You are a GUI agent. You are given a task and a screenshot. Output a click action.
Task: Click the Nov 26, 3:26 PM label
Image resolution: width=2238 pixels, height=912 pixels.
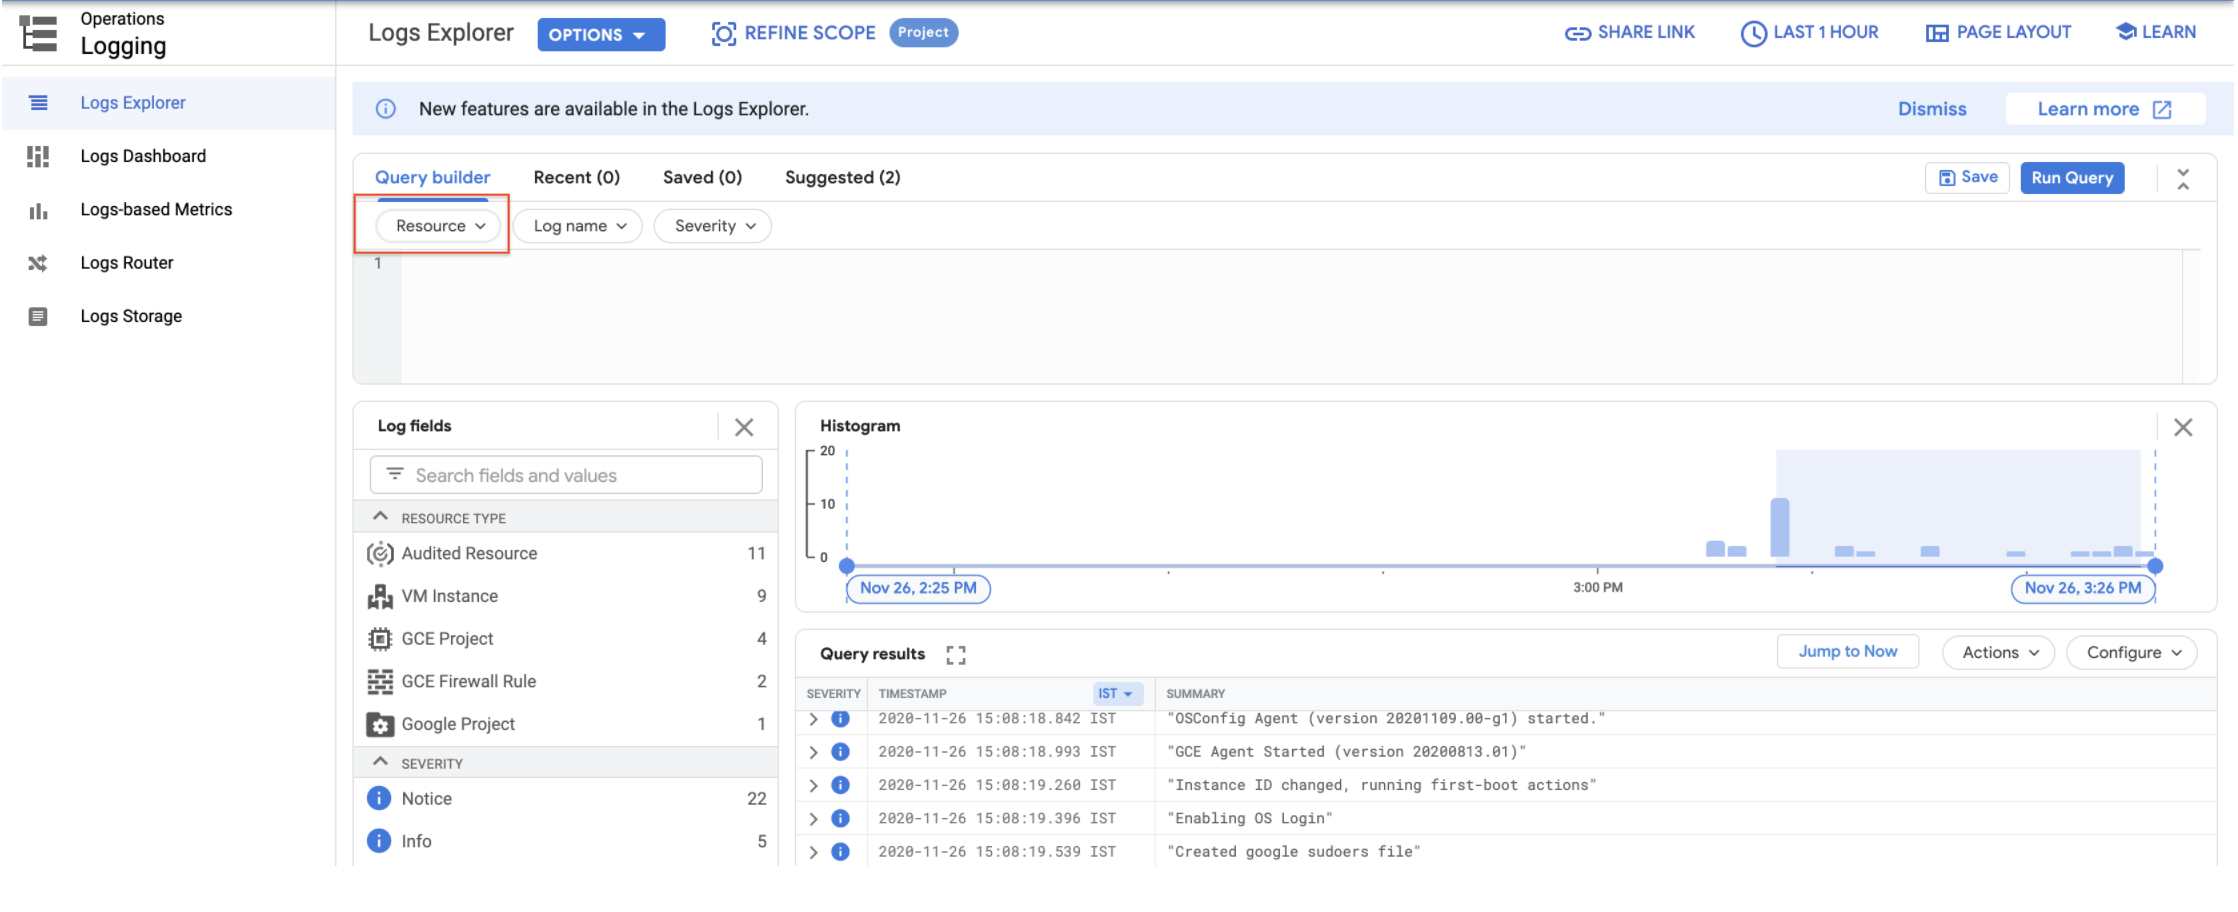[x=2083, y=588]
